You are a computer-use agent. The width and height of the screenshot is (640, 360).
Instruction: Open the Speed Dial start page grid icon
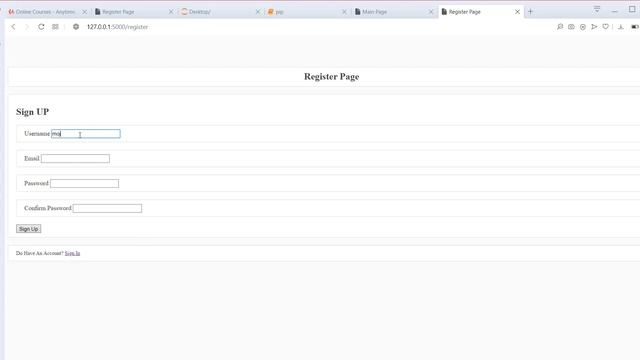[x=55, y=27]
